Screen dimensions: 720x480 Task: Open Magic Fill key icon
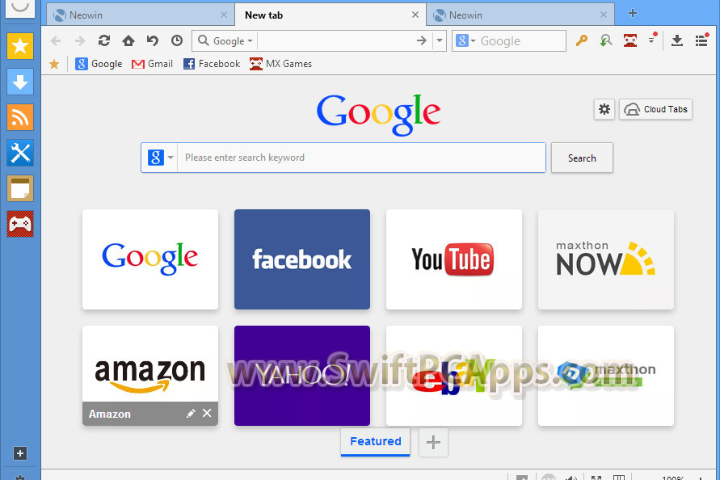coord(582,41)
